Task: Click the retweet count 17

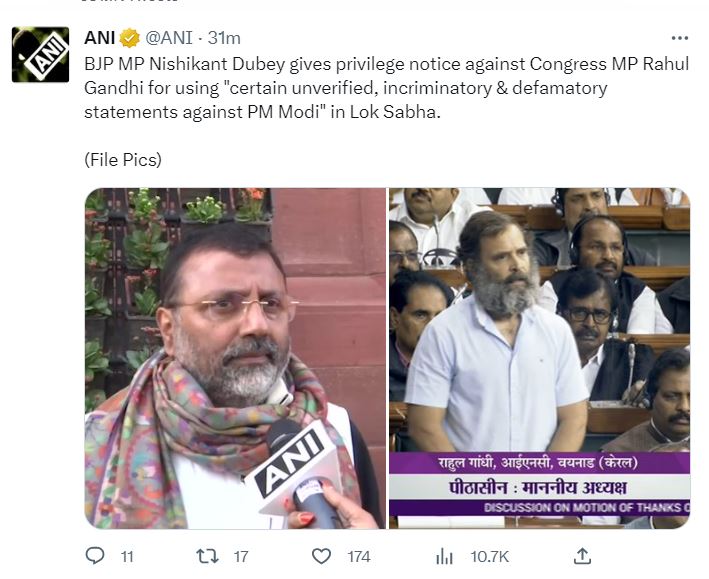Action: pyautogui.click(x=241, y=557)
